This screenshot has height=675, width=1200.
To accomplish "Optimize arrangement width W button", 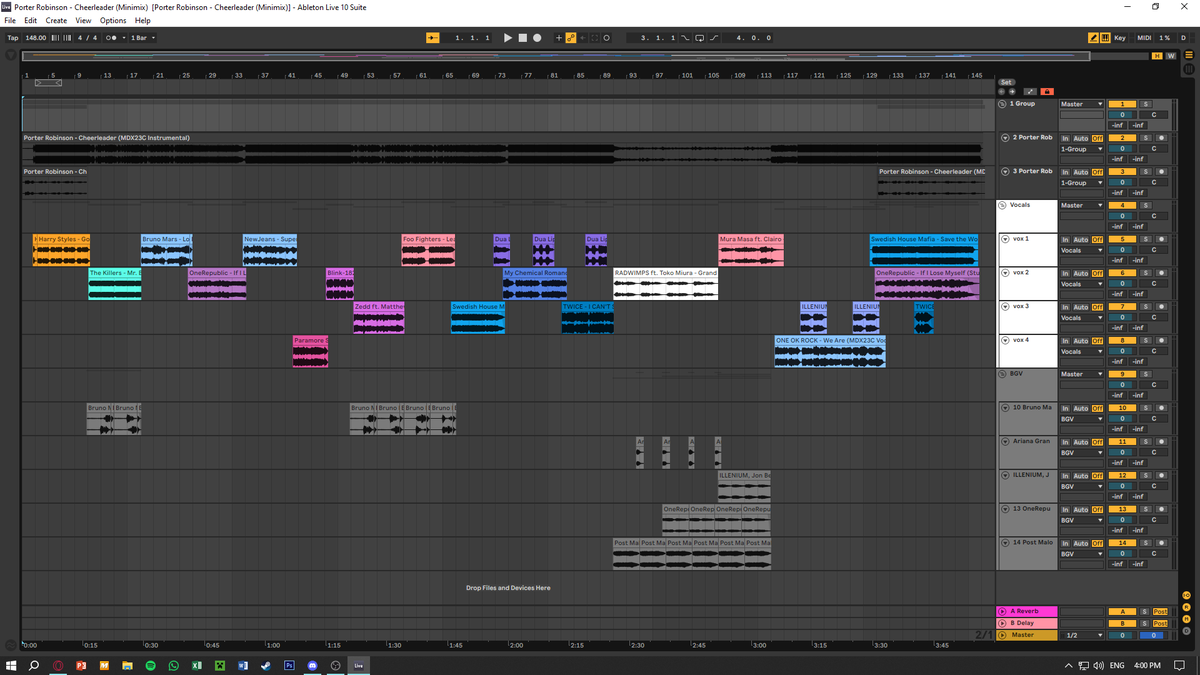I will (1170, 56).
